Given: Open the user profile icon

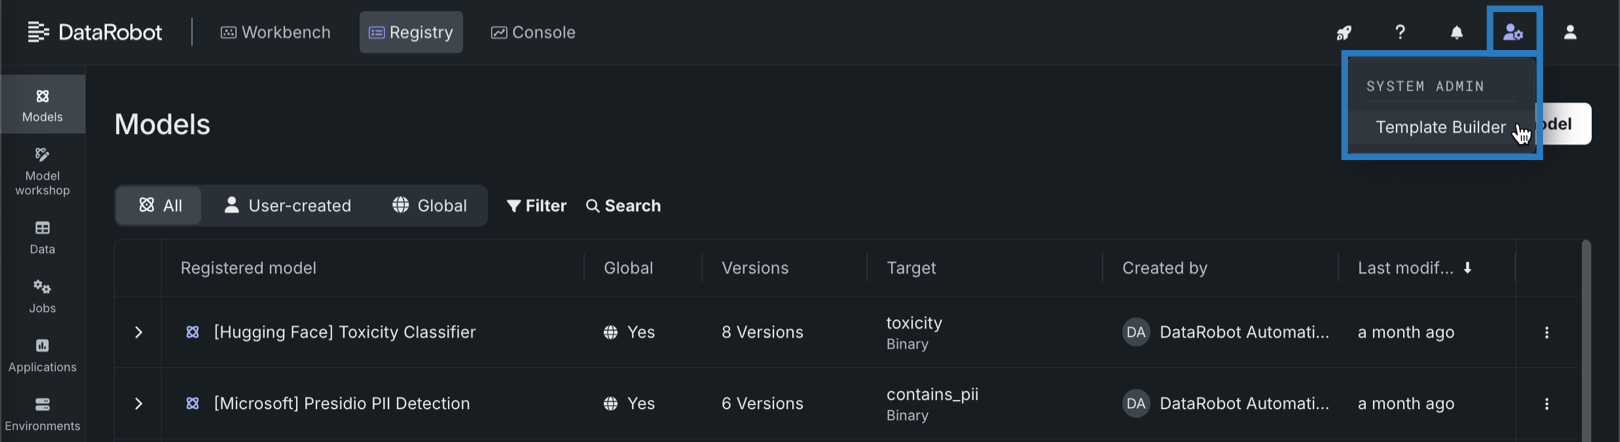Looking at the screenshot, I should click(x=1570, y=33).
